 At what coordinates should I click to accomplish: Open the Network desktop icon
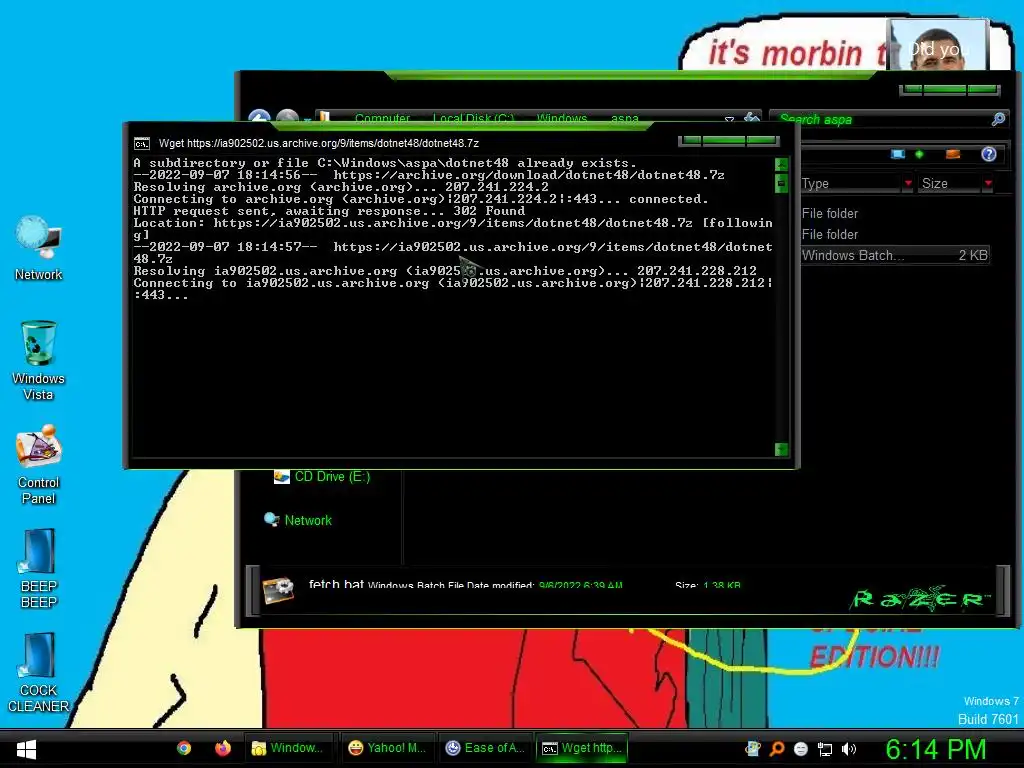click(x=39, y=248)
